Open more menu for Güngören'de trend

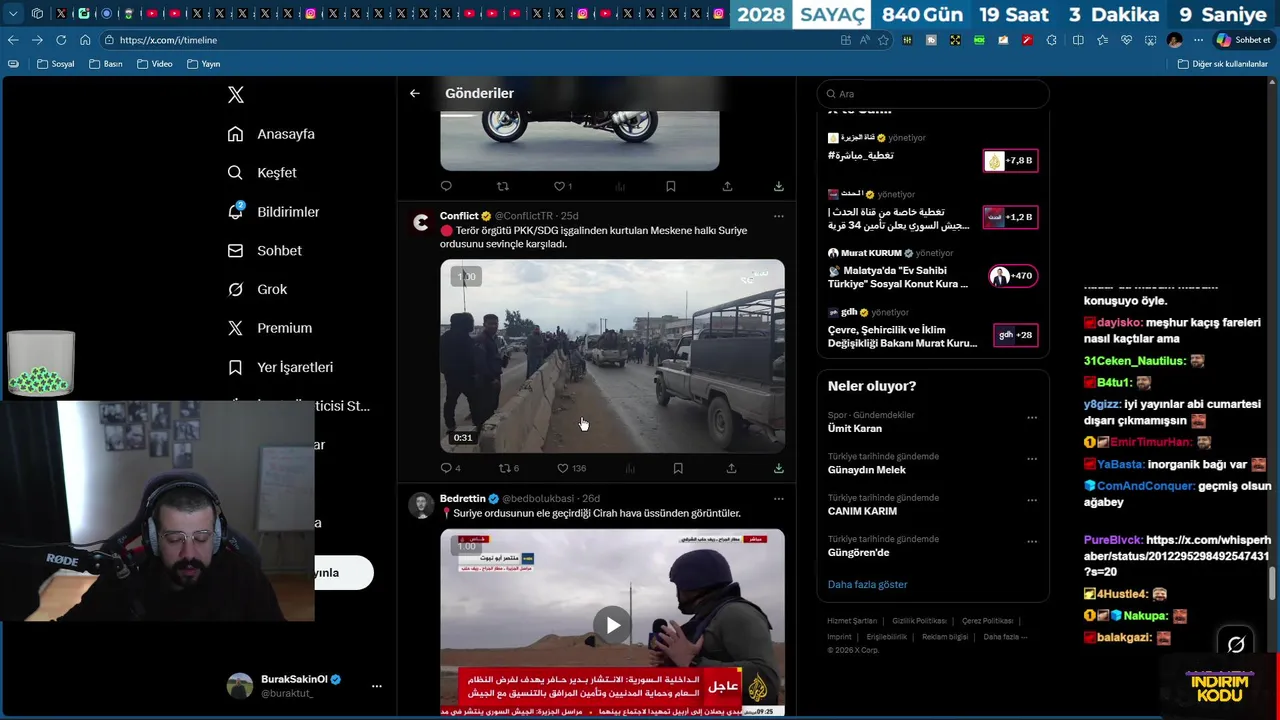pos(1032,542)
